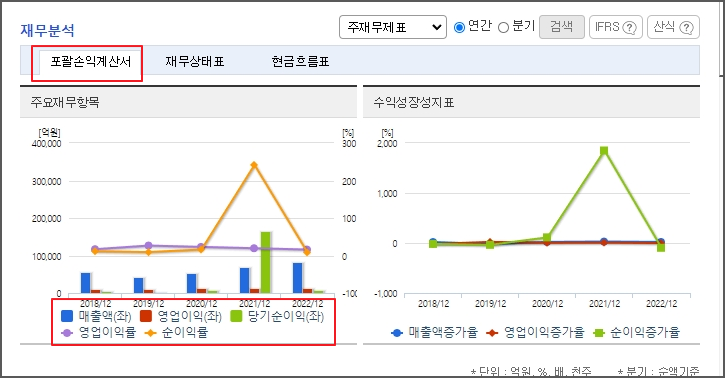The image size is (725, 378).
Task: Click the question mark icon beside 산식
Action: coord(687,28)
